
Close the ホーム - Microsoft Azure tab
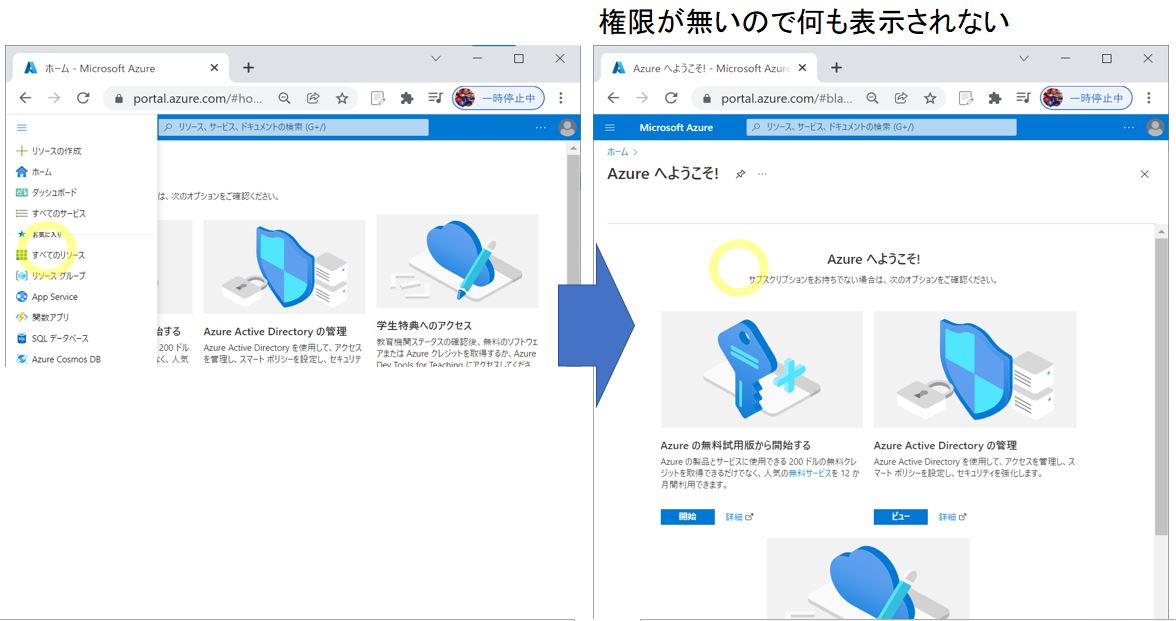[214, 68]
